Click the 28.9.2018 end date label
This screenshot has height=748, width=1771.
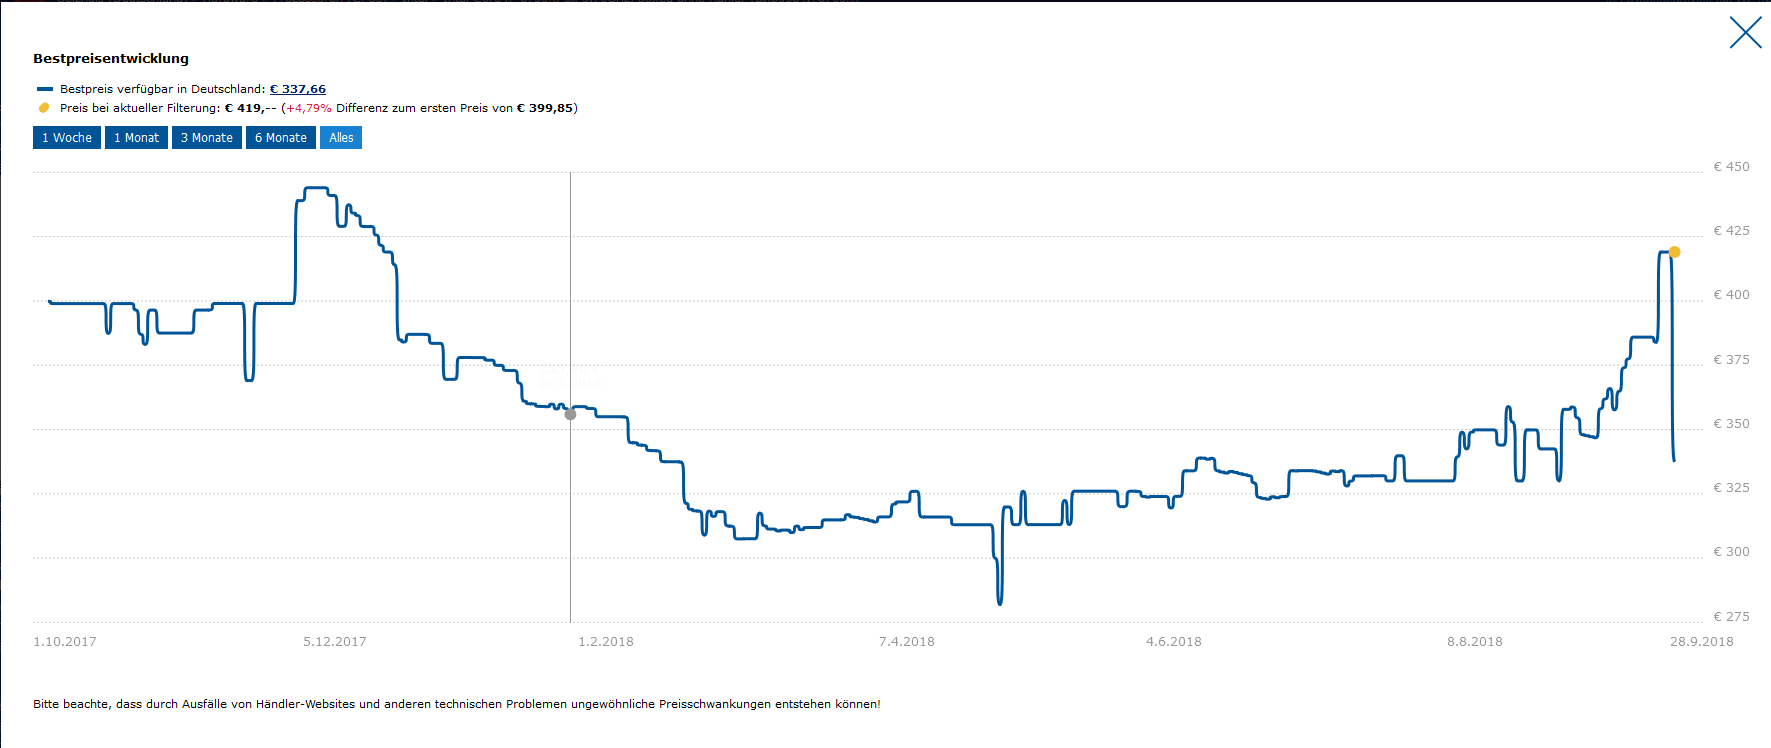click(x=1701, y=642)
